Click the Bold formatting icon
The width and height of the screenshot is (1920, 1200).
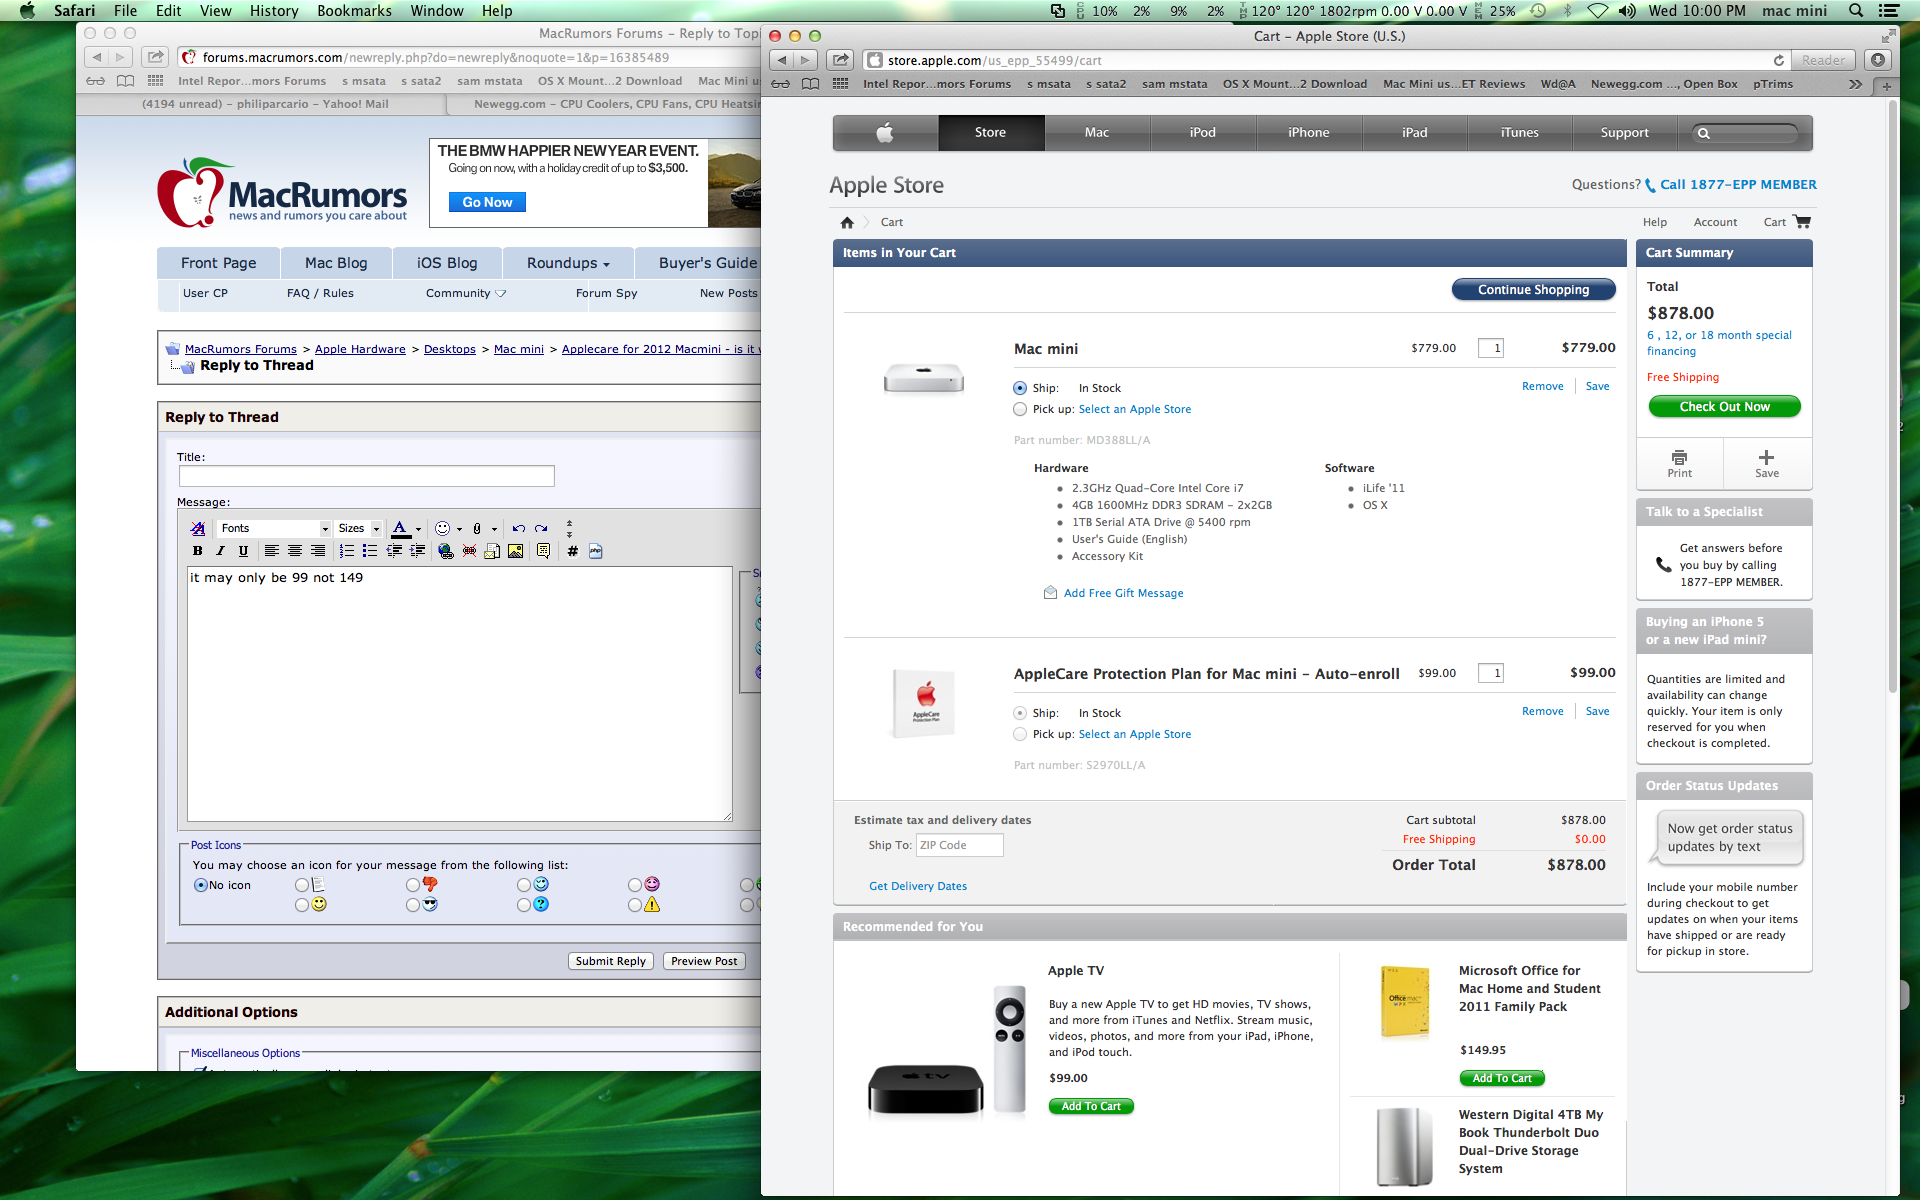(197, 551)
